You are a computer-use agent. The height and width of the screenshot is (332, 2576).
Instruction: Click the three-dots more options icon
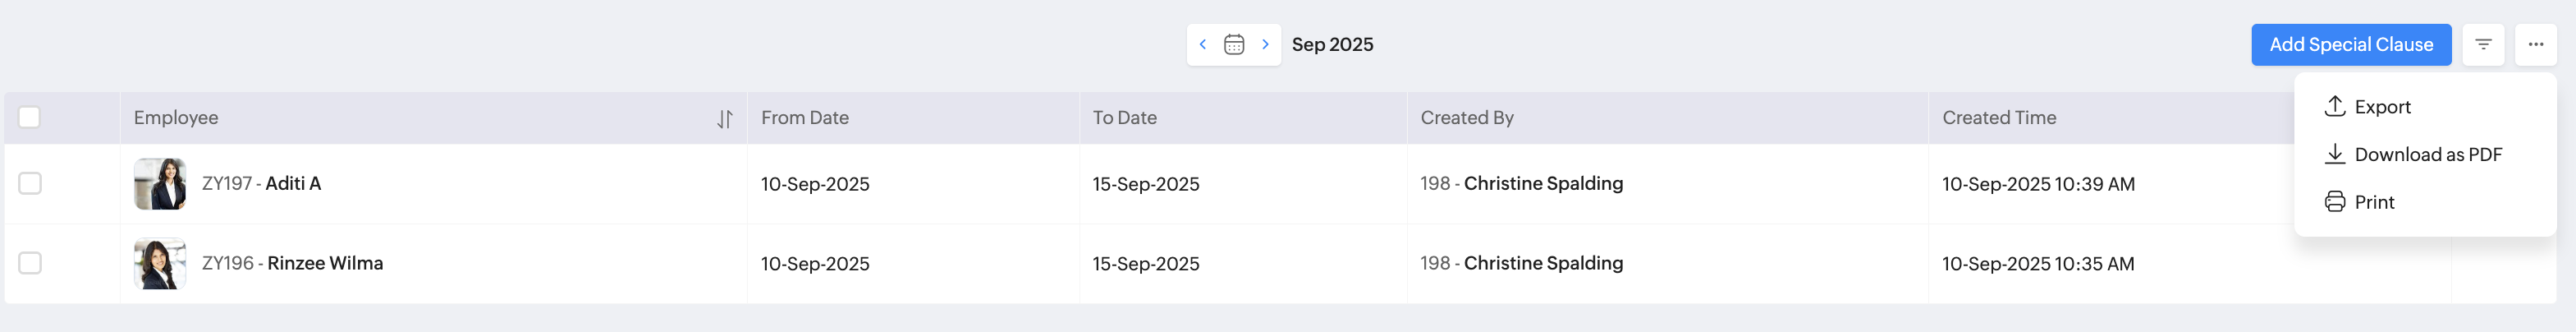[2535, 44]
